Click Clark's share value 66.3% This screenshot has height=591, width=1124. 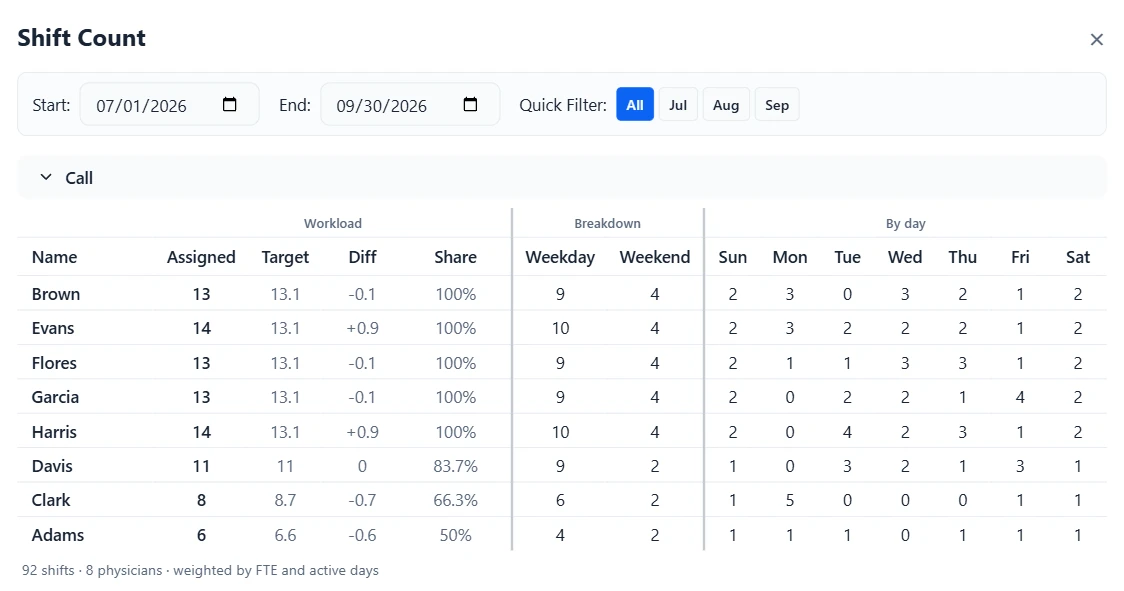[x=456, y=500]
